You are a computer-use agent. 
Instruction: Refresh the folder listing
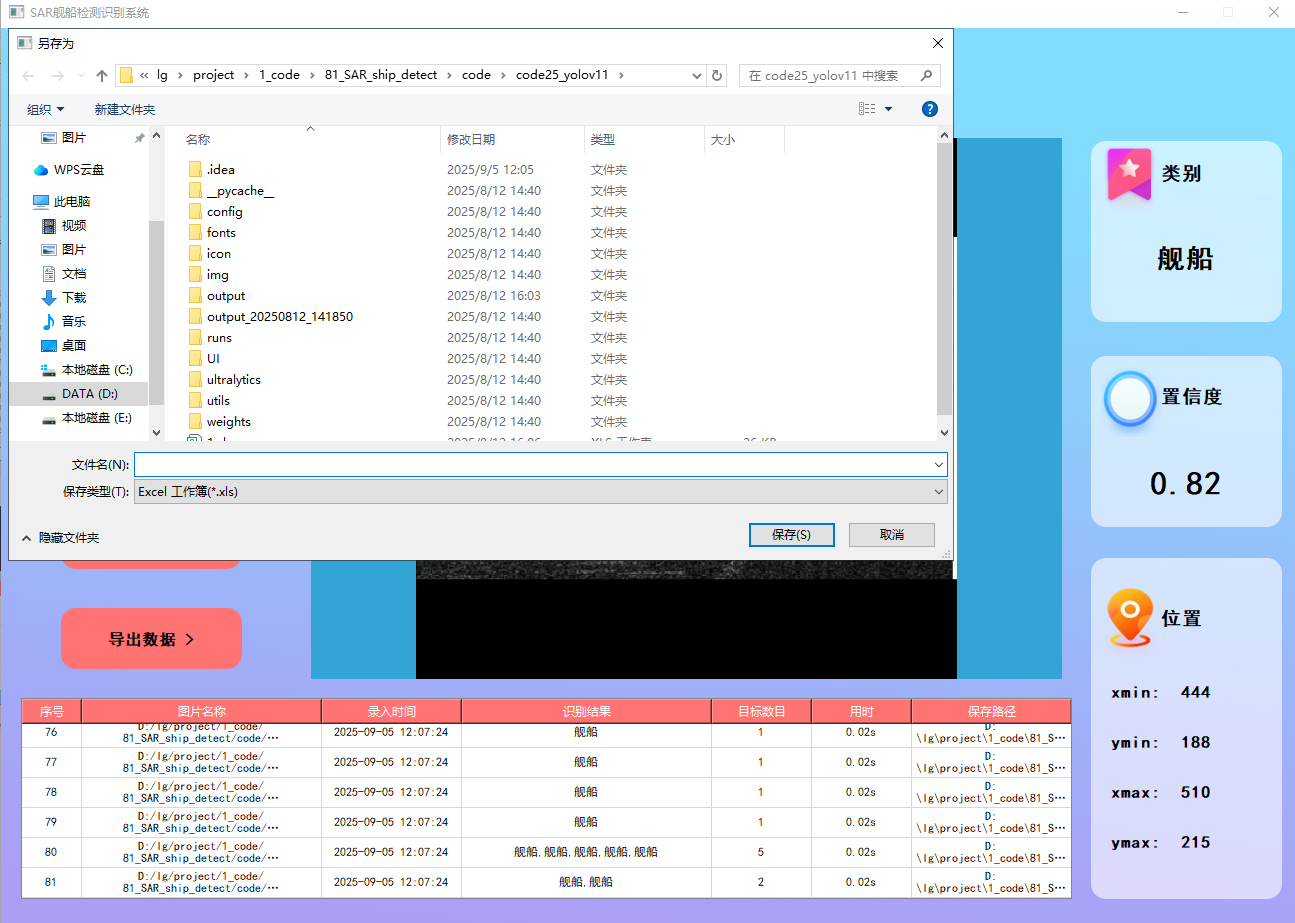click(717, 75)
